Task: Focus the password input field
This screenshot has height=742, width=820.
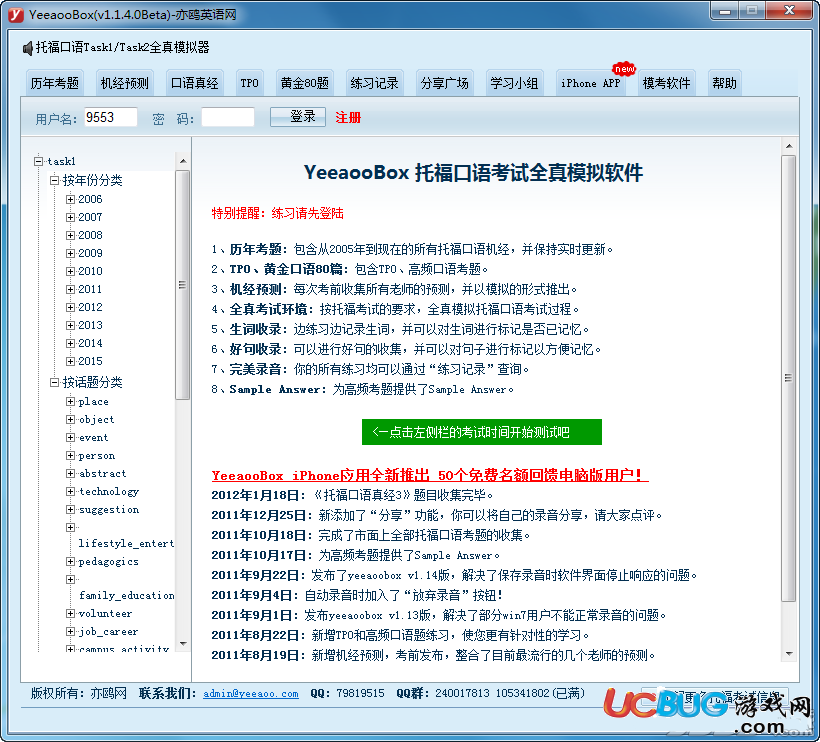Action: coord(227,117)
